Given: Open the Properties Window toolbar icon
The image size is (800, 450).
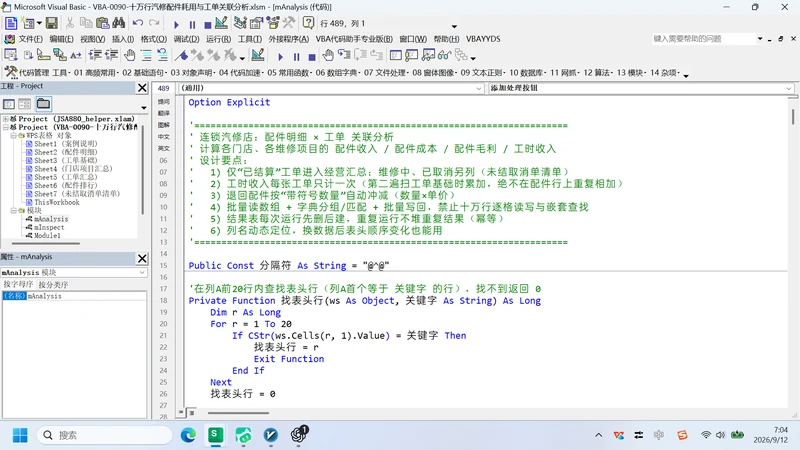Looking at the screenshot, I should click(256, 23).
